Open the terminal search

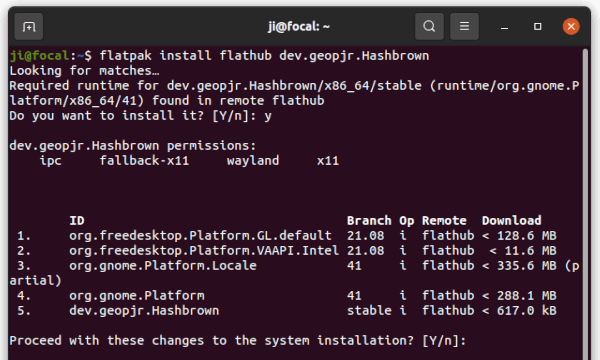tap(429, 26)
